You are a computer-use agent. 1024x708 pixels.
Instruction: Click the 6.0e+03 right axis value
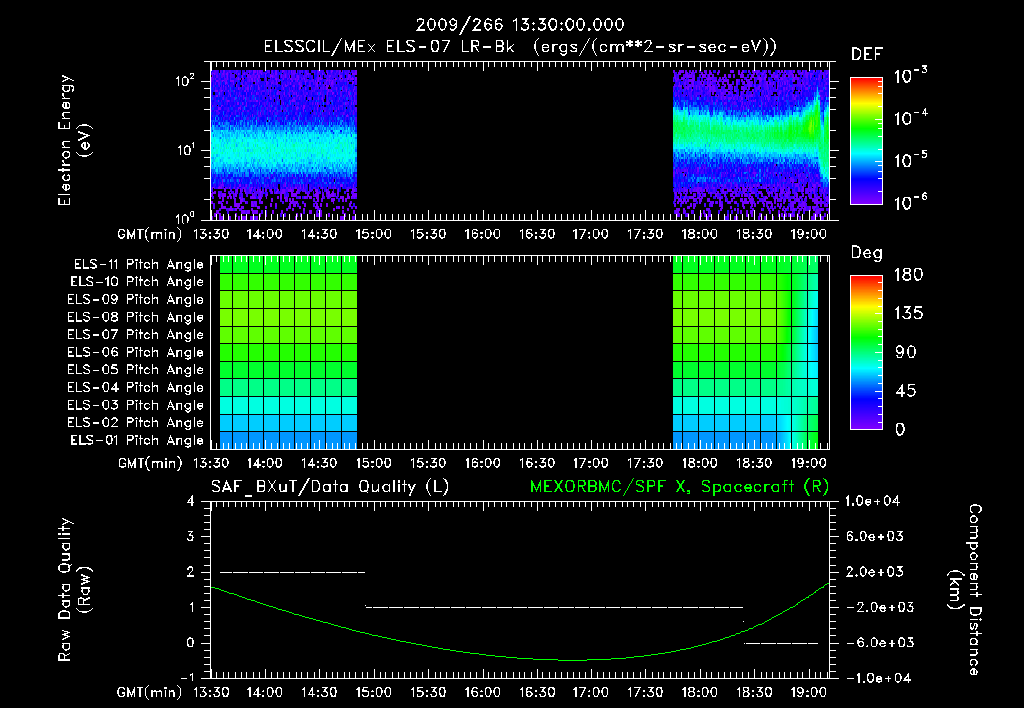coord(875,537)
